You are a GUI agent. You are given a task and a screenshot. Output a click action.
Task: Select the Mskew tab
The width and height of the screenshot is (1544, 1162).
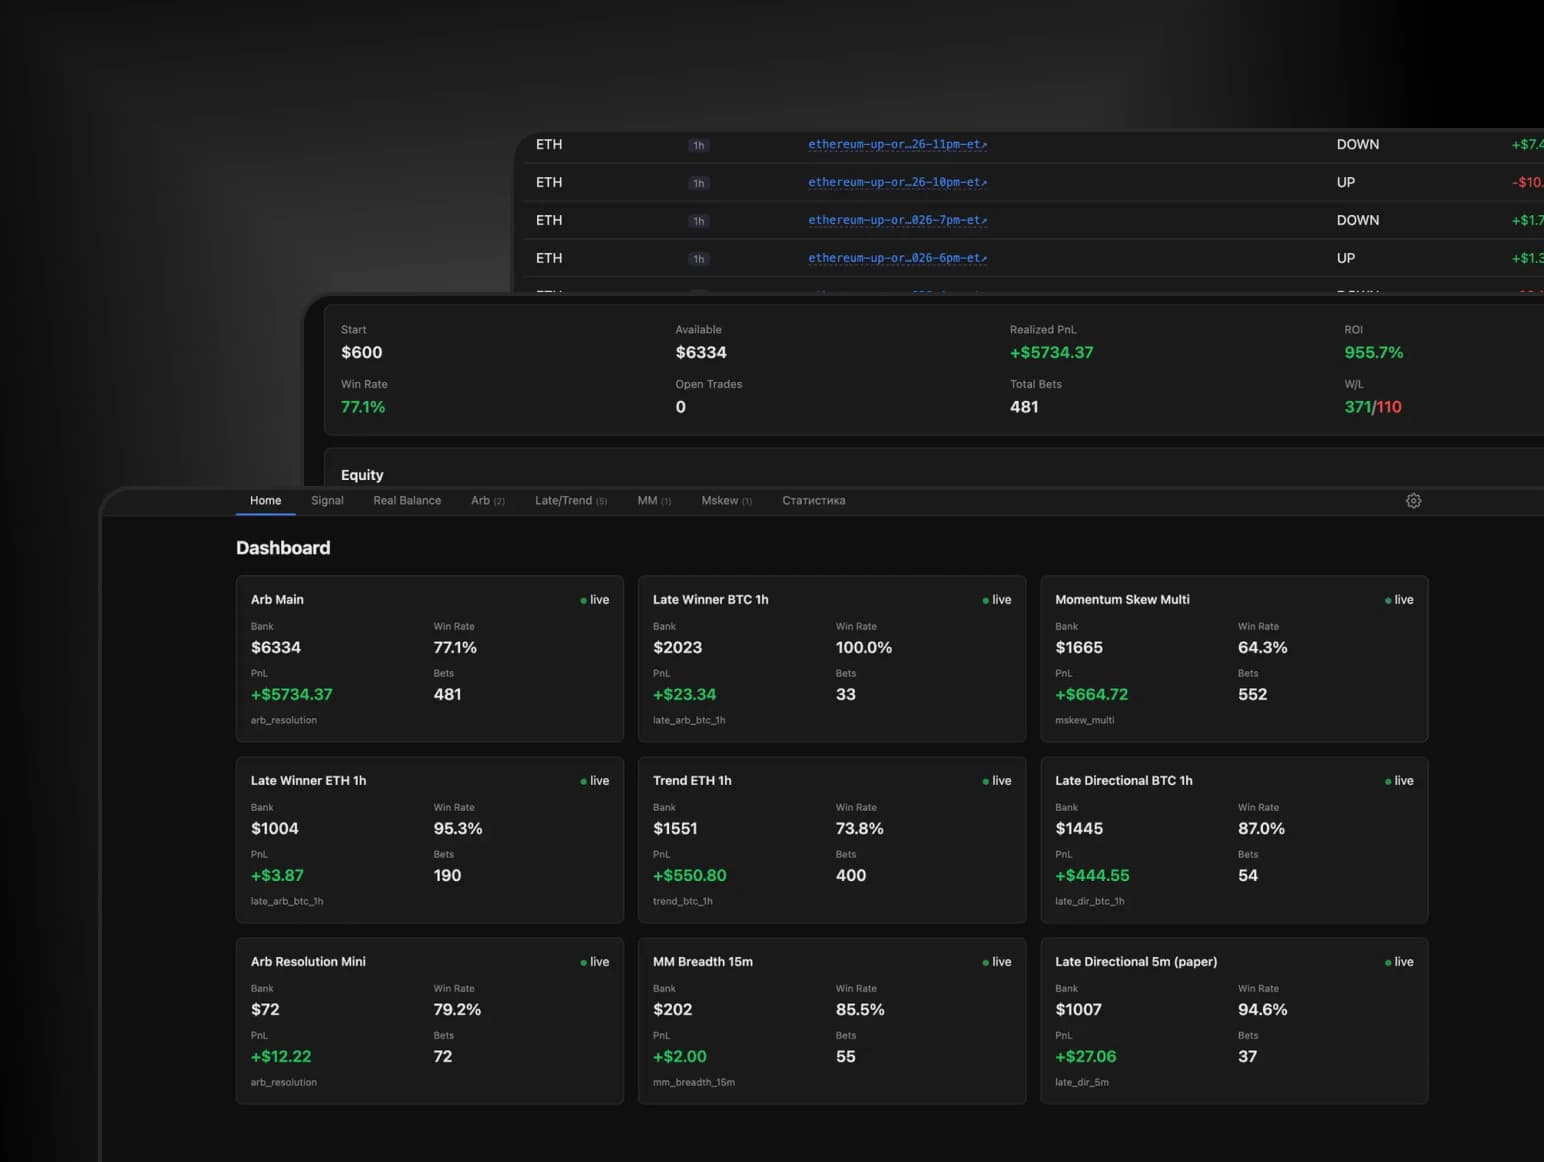pyautogui.click(x=726, y=501)
